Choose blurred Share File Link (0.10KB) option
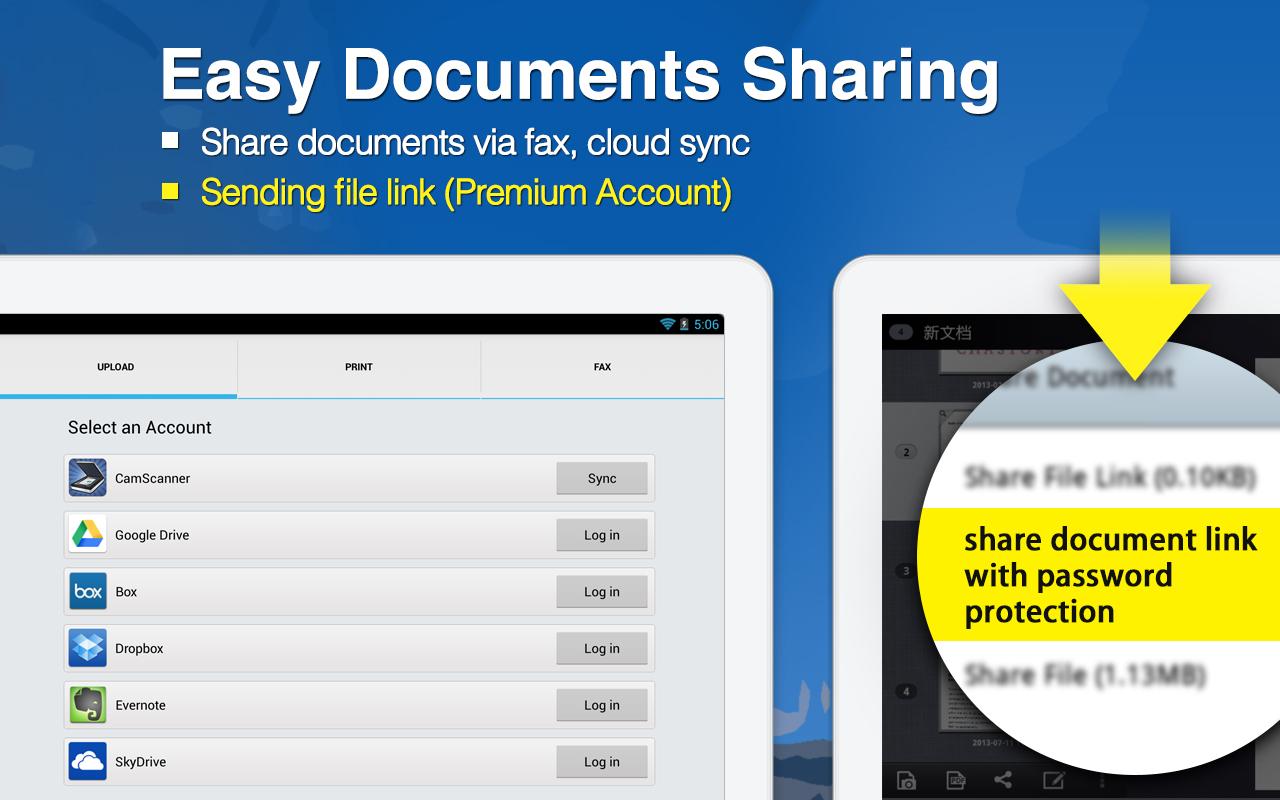 (x=1109, y=478)
